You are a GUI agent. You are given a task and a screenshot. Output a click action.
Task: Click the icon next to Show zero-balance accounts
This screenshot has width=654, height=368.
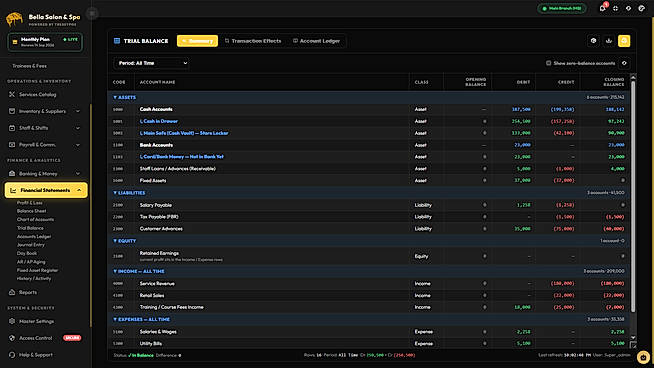tap(624, 63)
